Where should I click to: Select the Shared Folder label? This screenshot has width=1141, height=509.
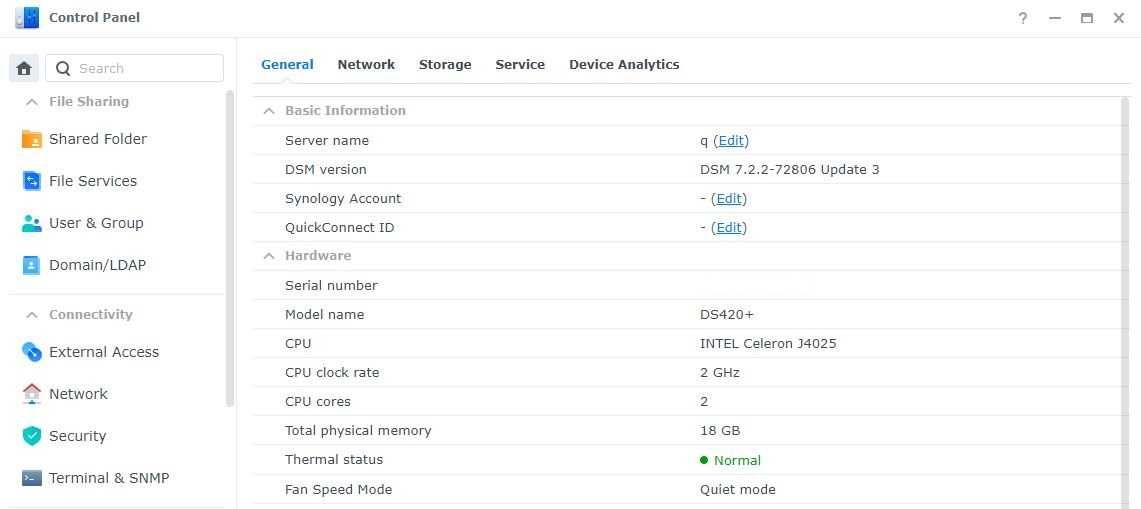click(x=98, y=139)
